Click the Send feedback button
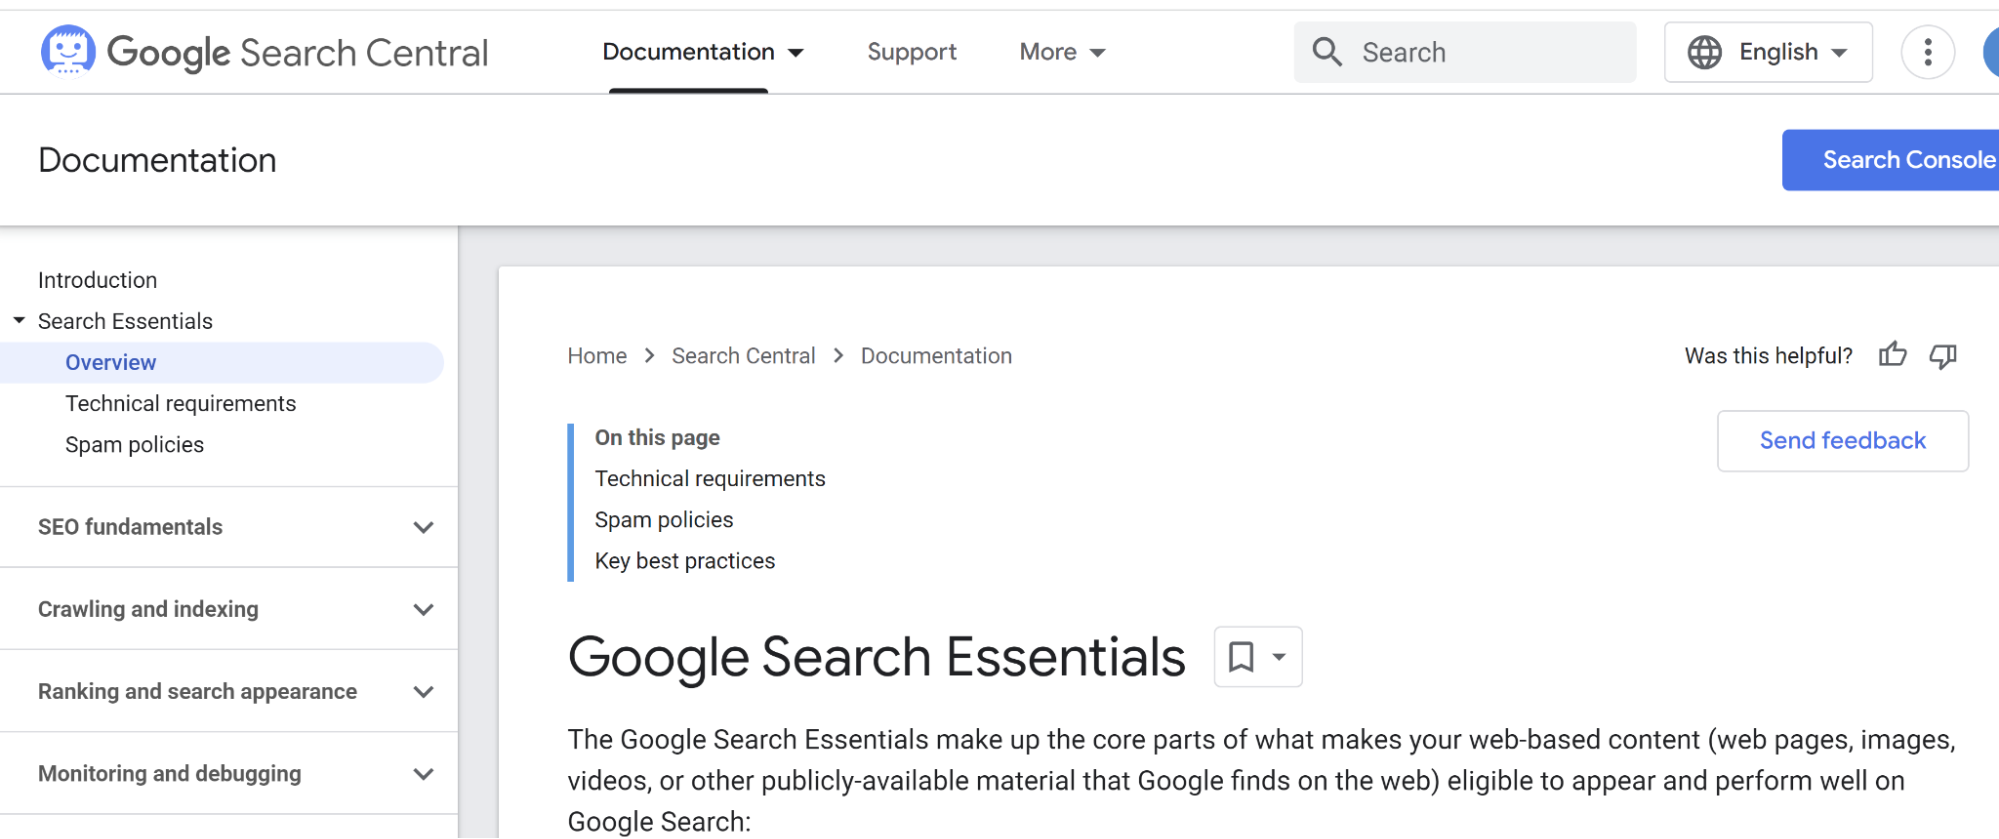Viewport: 1999px width, 839px height. [1842, 441]
